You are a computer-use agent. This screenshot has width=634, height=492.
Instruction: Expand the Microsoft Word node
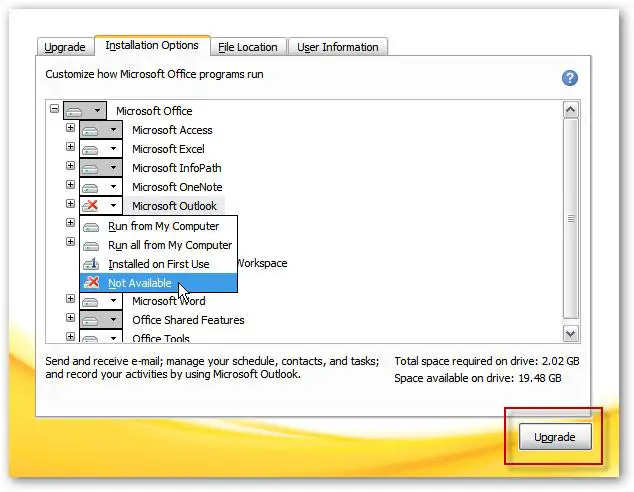(70, 299)
